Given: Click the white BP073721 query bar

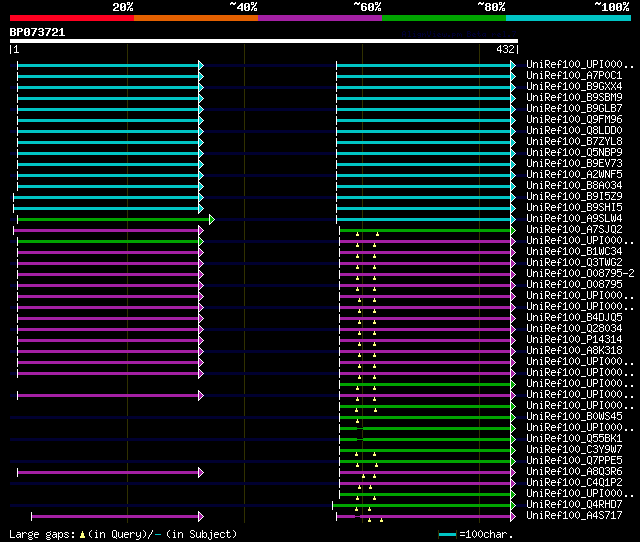Looking at the screenshot, I should point(263,41).
